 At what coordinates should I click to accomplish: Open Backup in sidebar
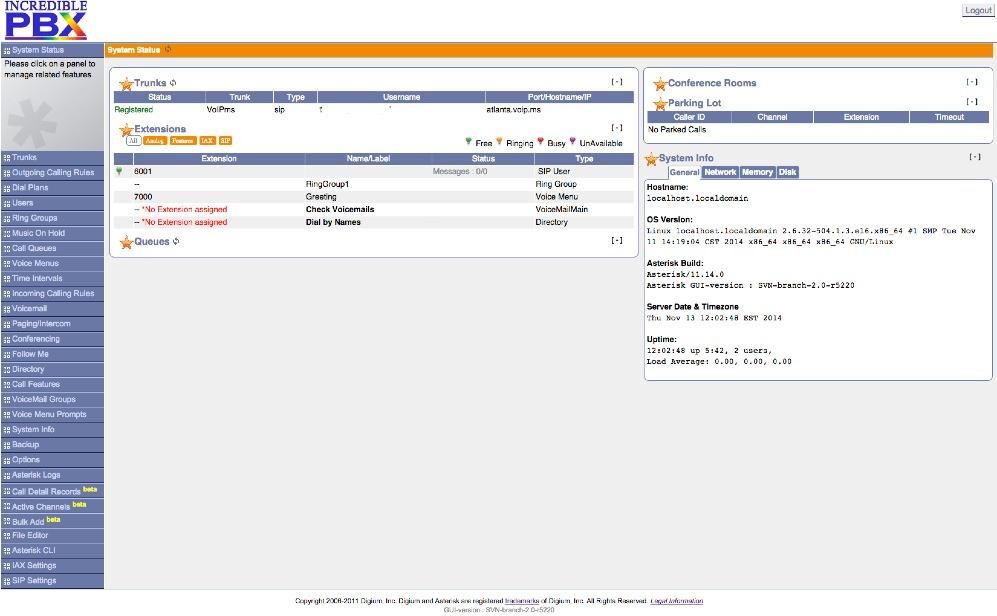tap(52, 445)
